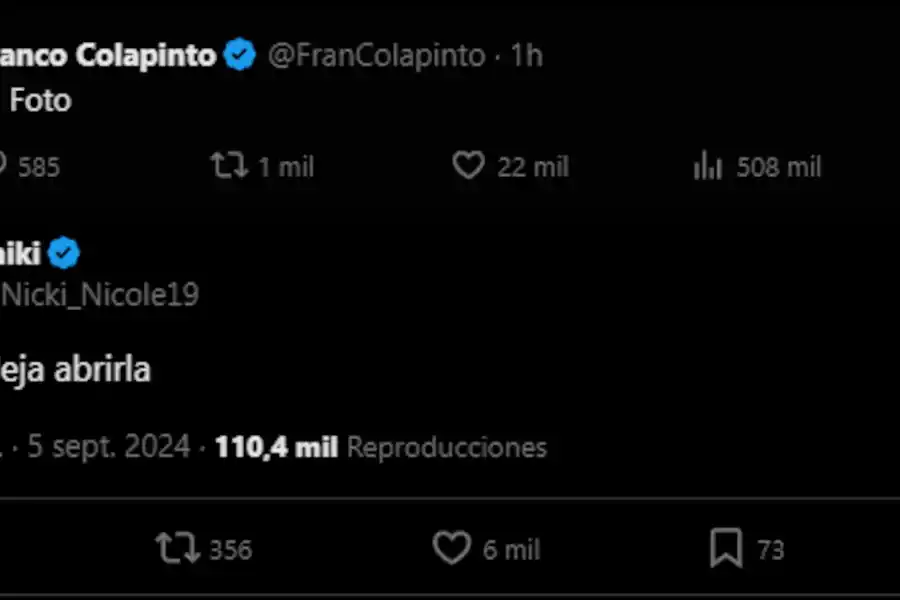
Task: Click Nicki's blue verified badge
Action: pyautogui.click(x=63, y=253)
